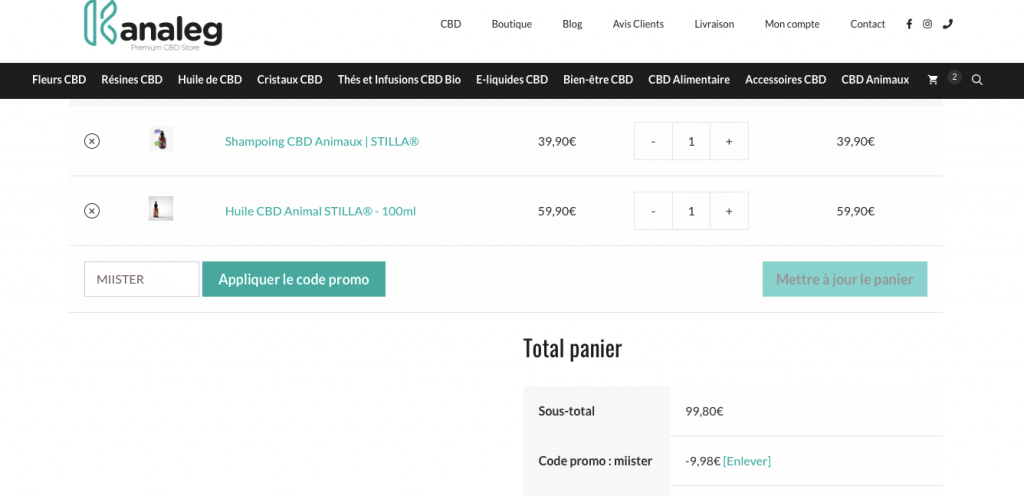Open Avis Clients in top menu
The width and height of the screenshot is (1024, 496).
click(638, 24)
